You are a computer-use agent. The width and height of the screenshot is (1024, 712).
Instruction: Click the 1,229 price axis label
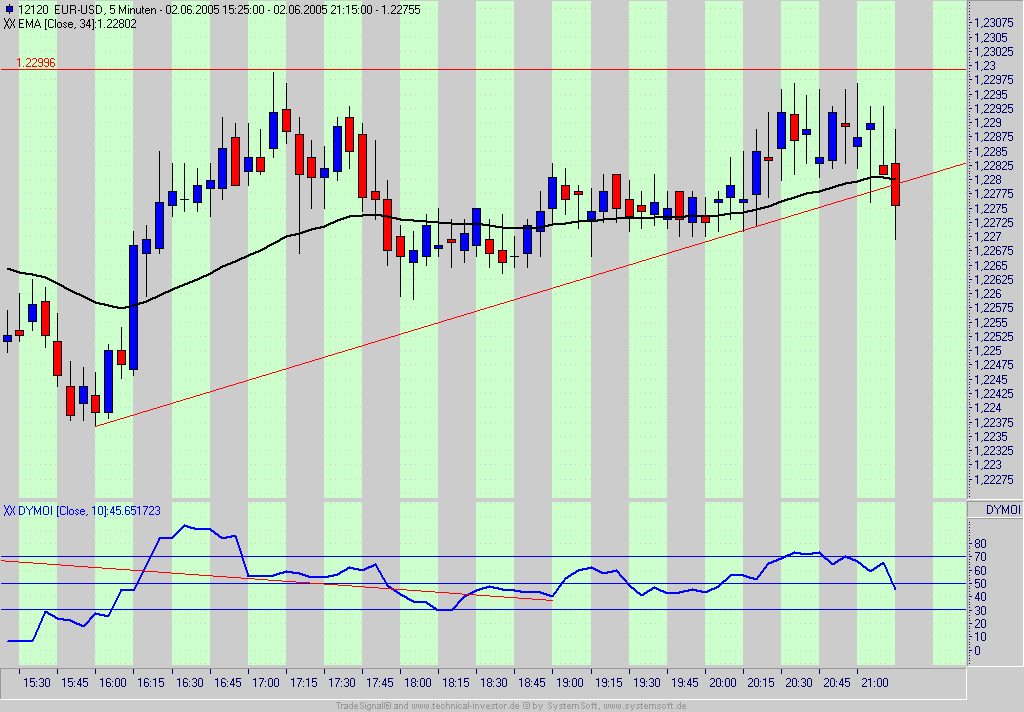tap(988, 123)
